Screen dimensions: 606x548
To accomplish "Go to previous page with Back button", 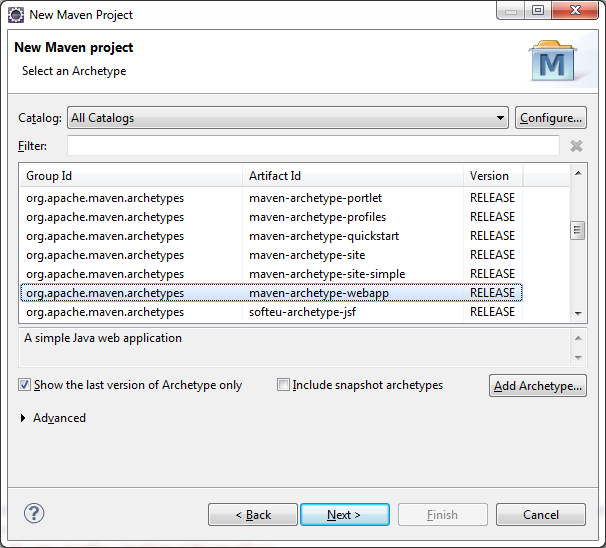I will pos(253,514).
